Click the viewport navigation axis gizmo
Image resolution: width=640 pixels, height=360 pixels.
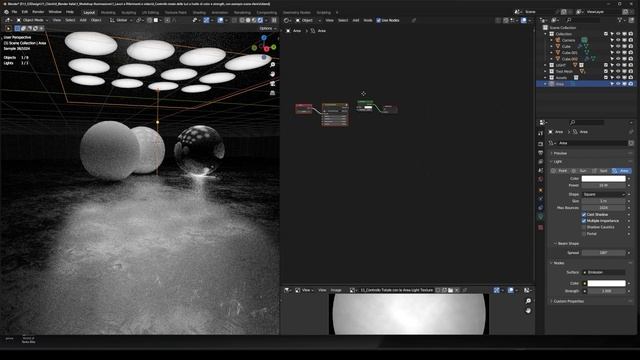pos(264,47)
